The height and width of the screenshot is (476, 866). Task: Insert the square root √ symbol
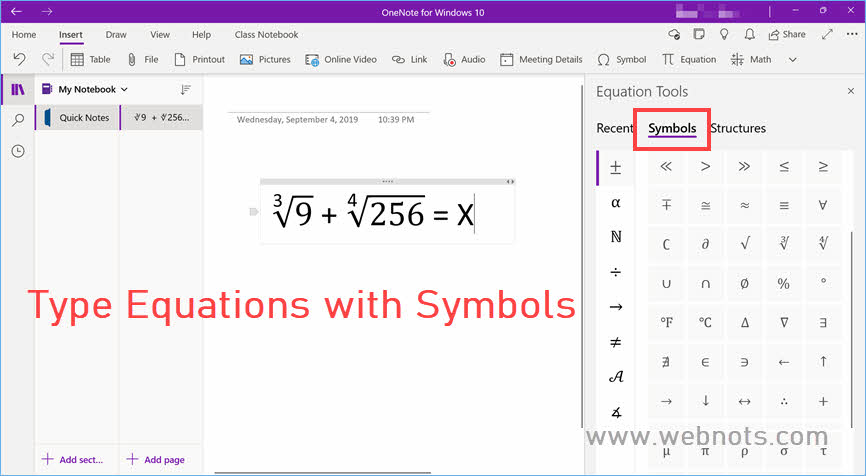(744, 245)
